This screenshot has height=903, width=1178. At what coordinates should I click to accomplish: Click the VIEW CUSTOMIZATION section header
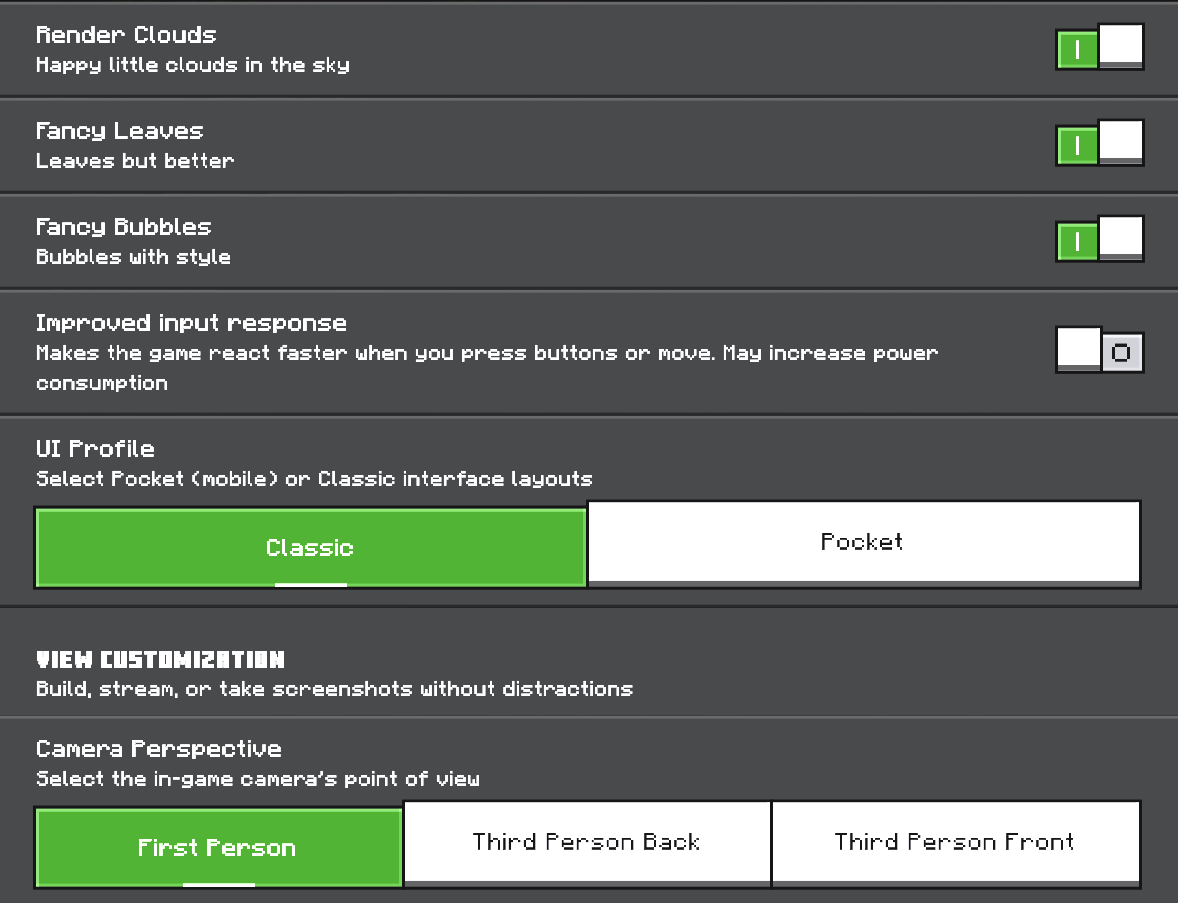161,660
